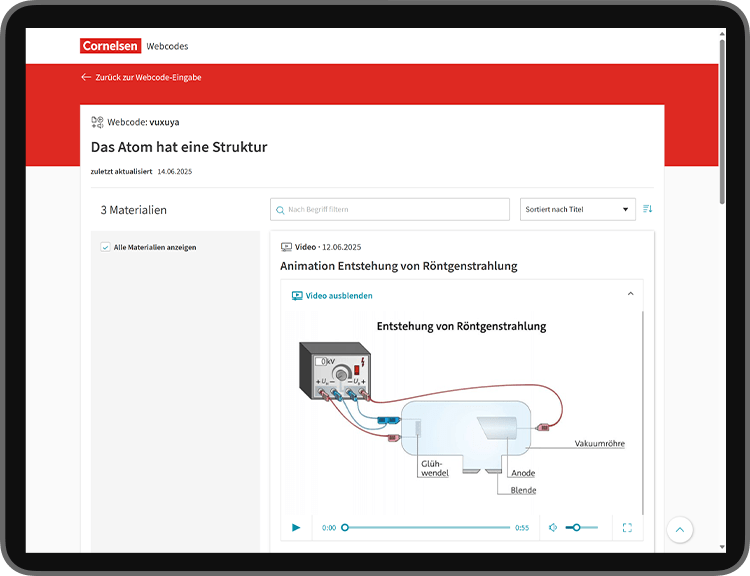Click the scroll-to-top round button
Viewport: 750px width, 576px height.
pos(680,530)
